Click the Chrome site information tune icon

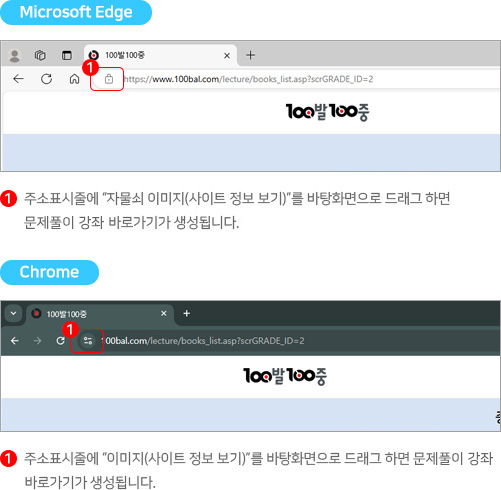tap(88, 341)
